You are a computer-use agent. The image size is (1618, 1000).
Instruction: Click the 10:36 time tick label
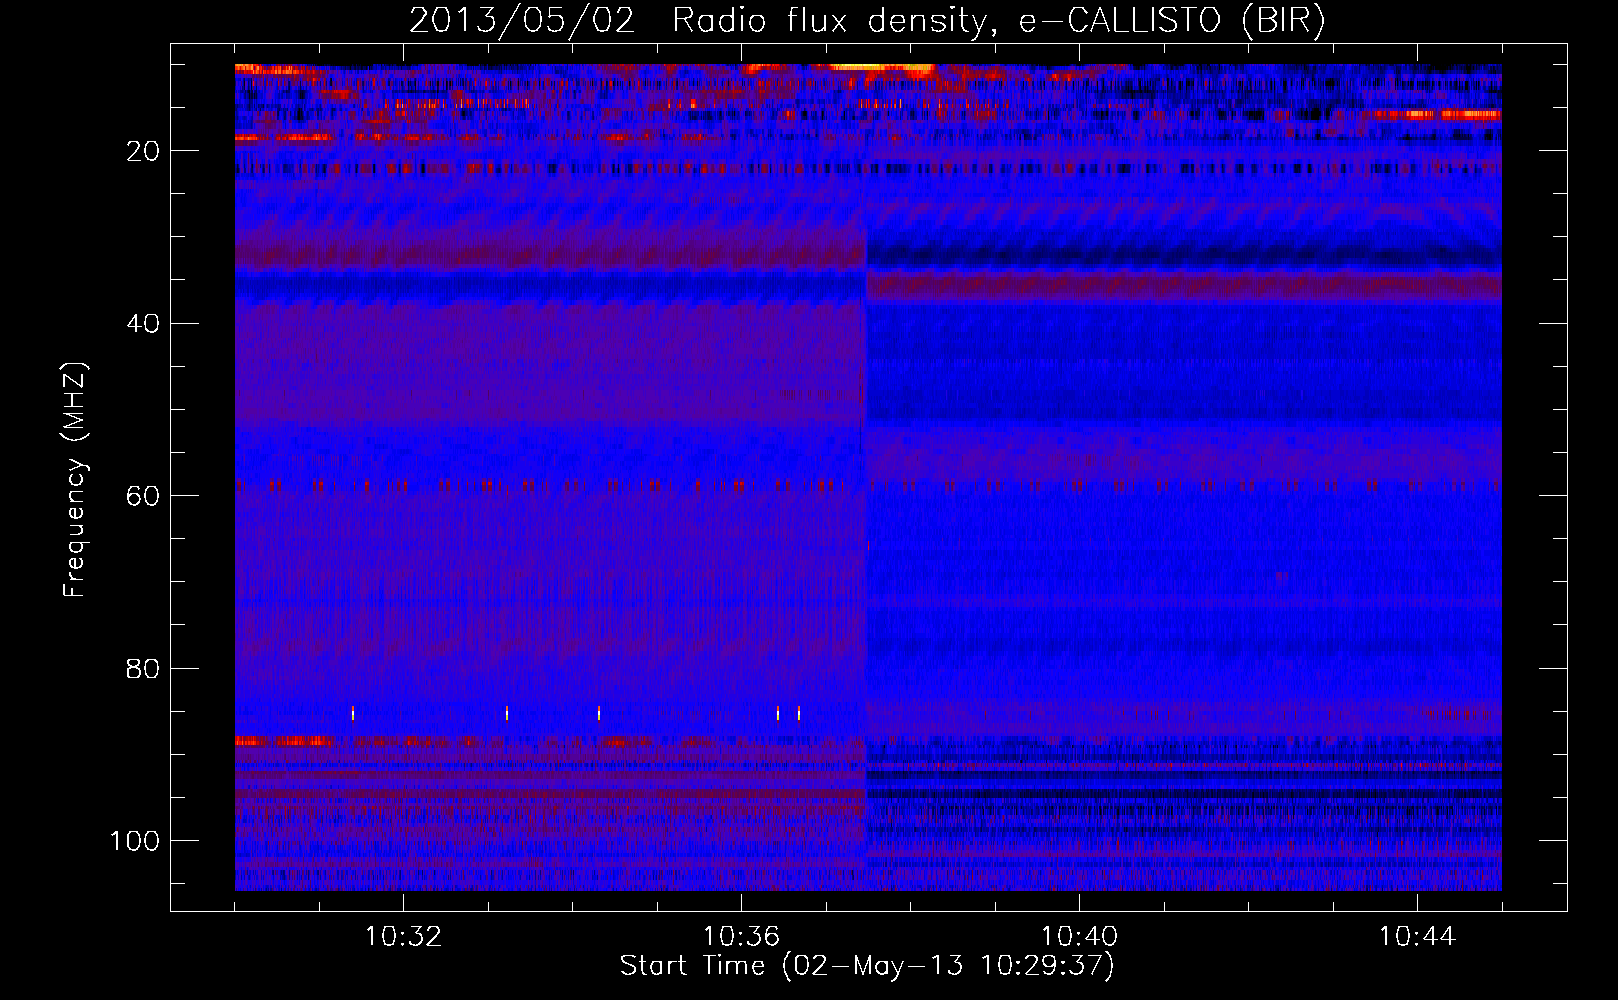point(741,937)
